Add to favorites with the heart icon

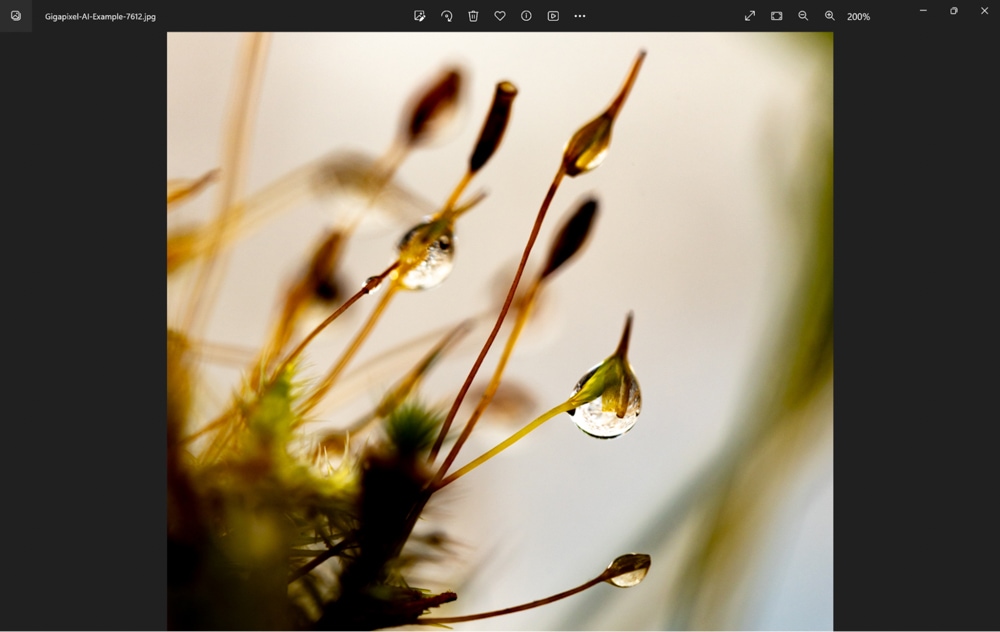point(500,16)
